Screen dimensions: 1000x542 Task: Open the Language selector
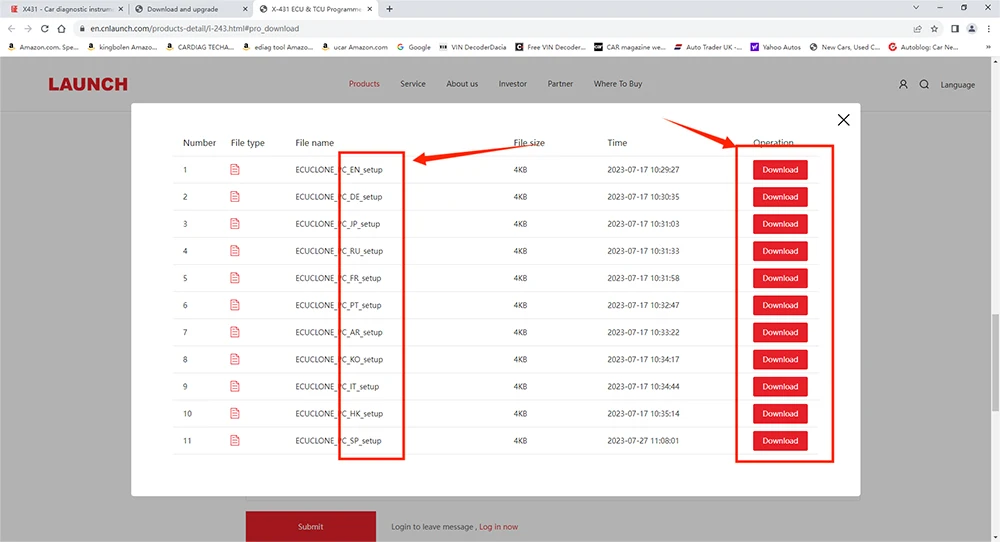pos(957,85)
